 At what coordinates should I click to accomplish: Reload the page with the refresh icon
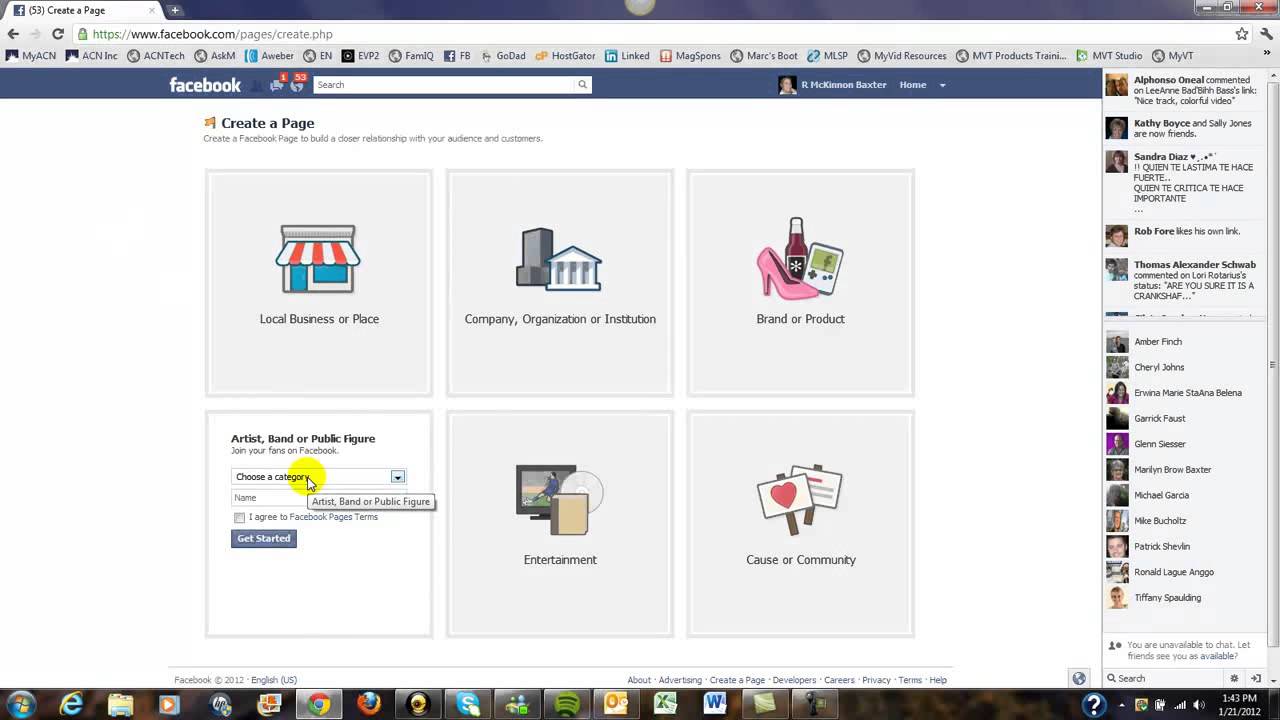(x=58, y=34)
